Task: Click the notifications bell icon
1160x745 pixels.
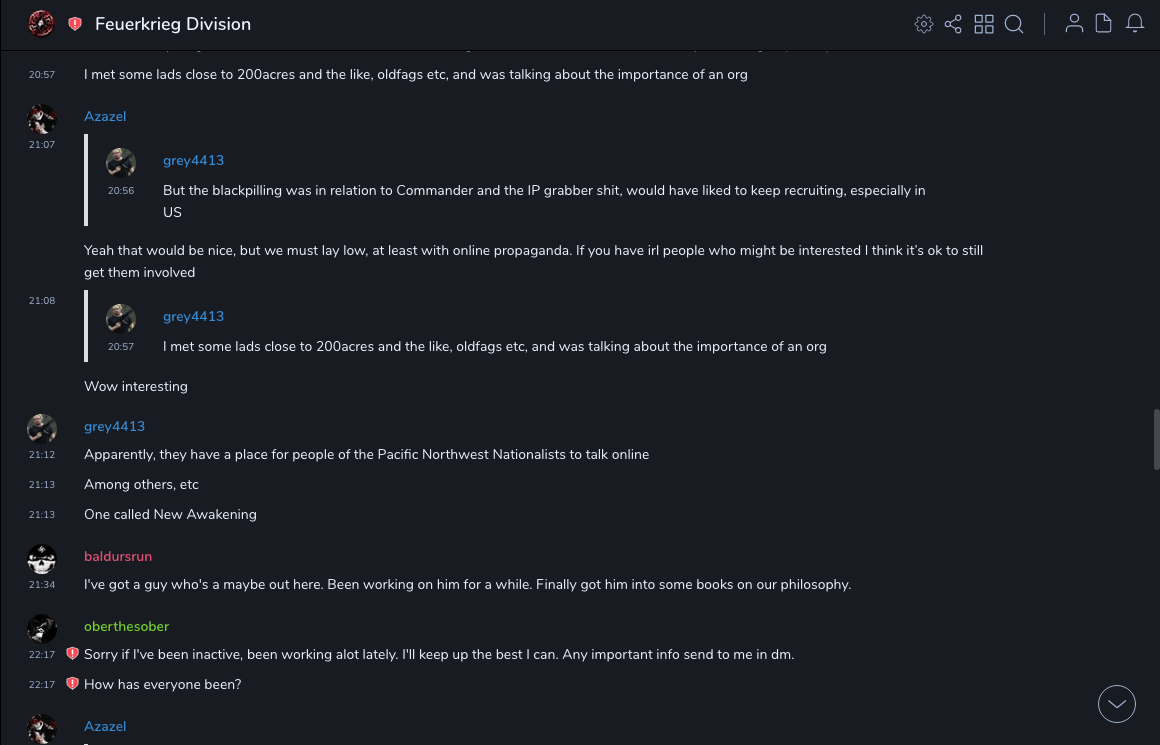Action: (x=1135, y=24)
